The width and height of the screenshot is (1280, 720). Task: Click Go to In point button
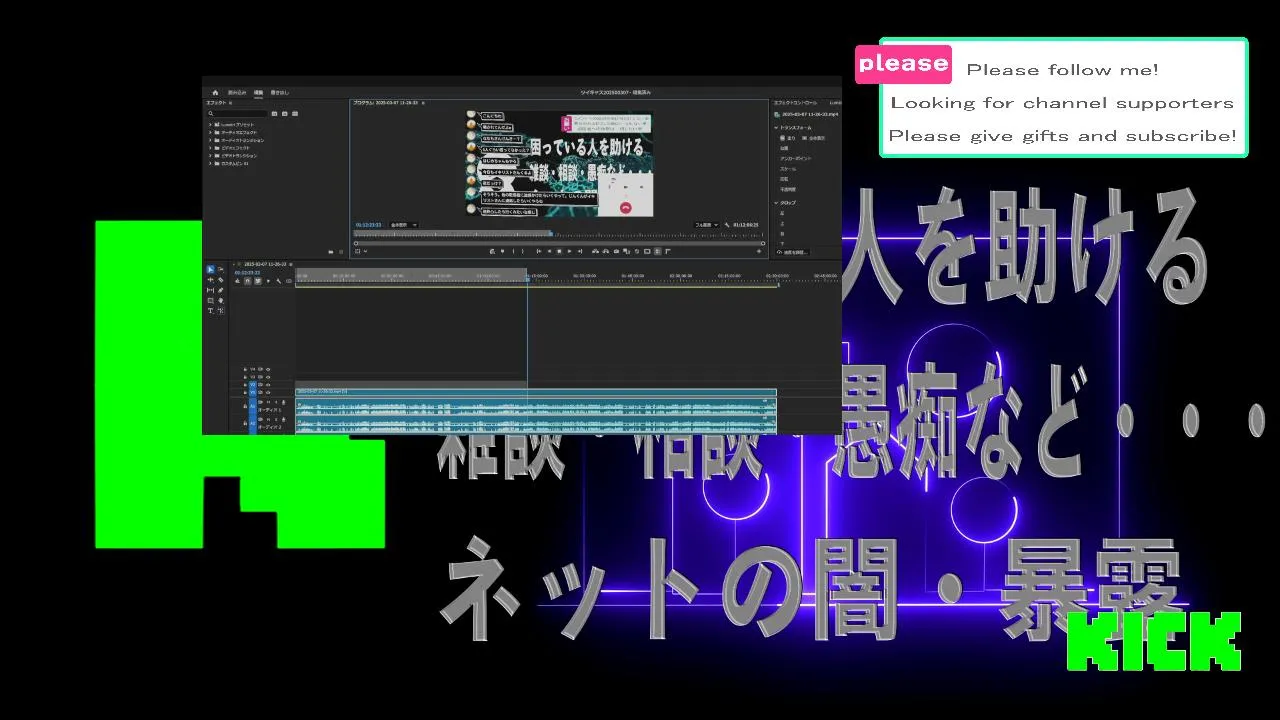pos(539,251)
